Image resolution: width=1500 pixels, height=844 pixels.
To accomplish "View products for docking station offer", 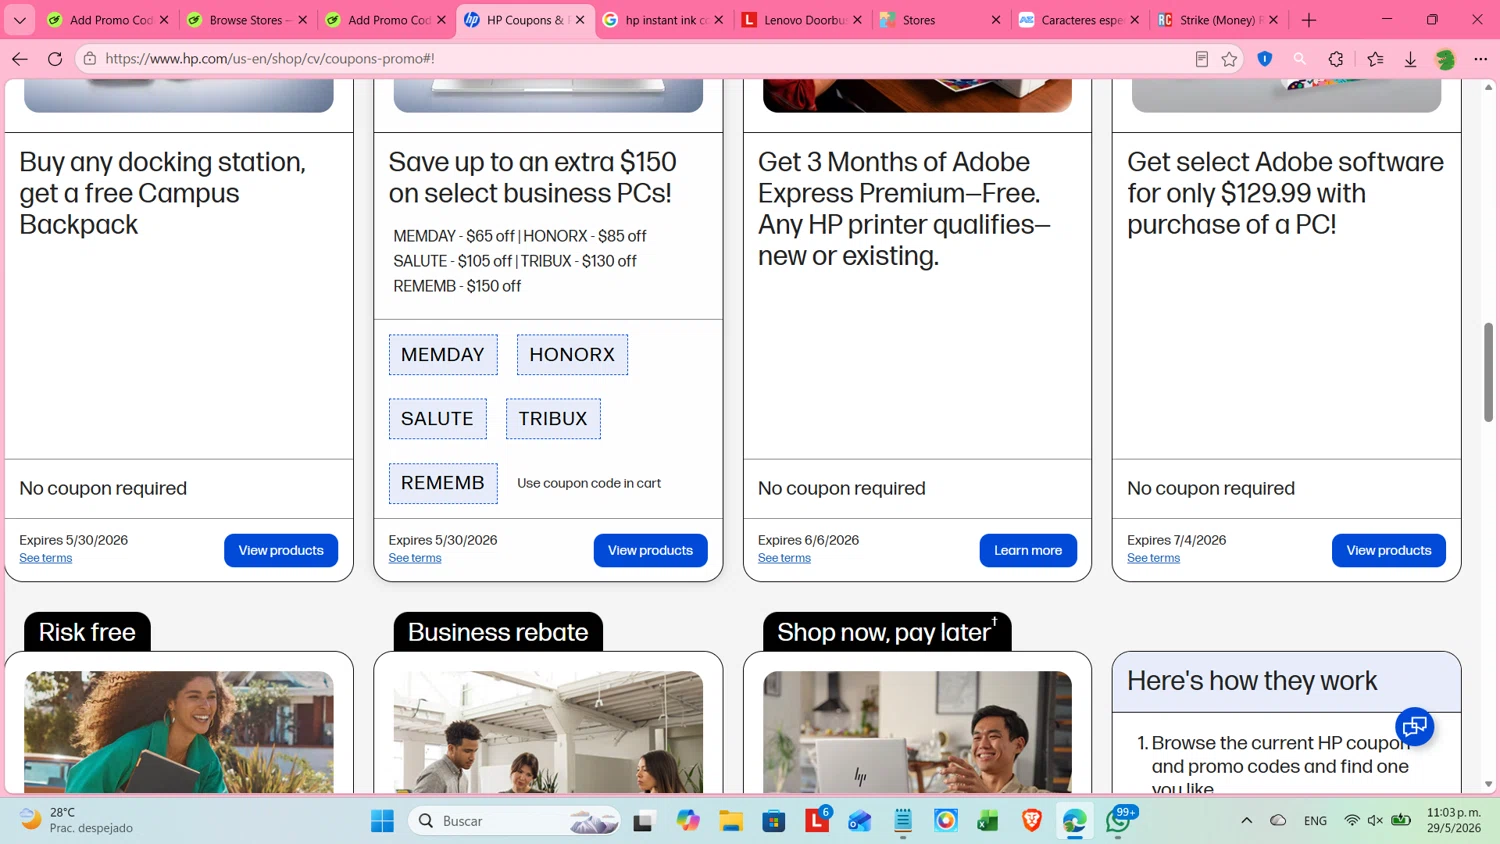I will coord(281,550).
